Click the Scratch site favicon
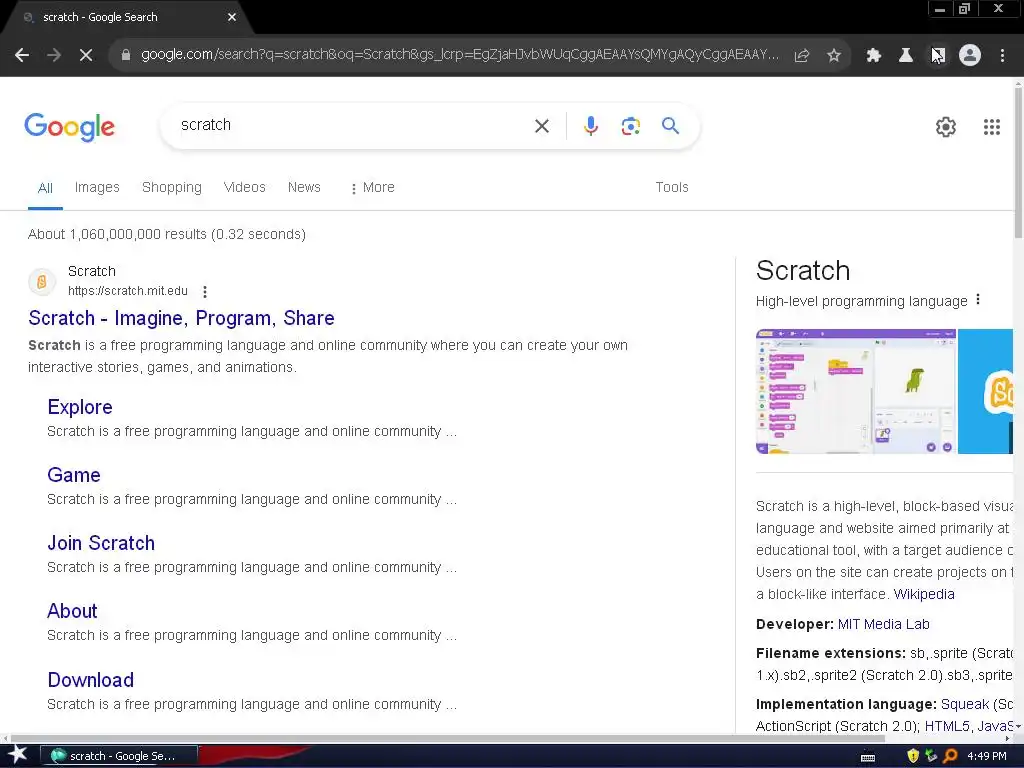 coord(42,281)
